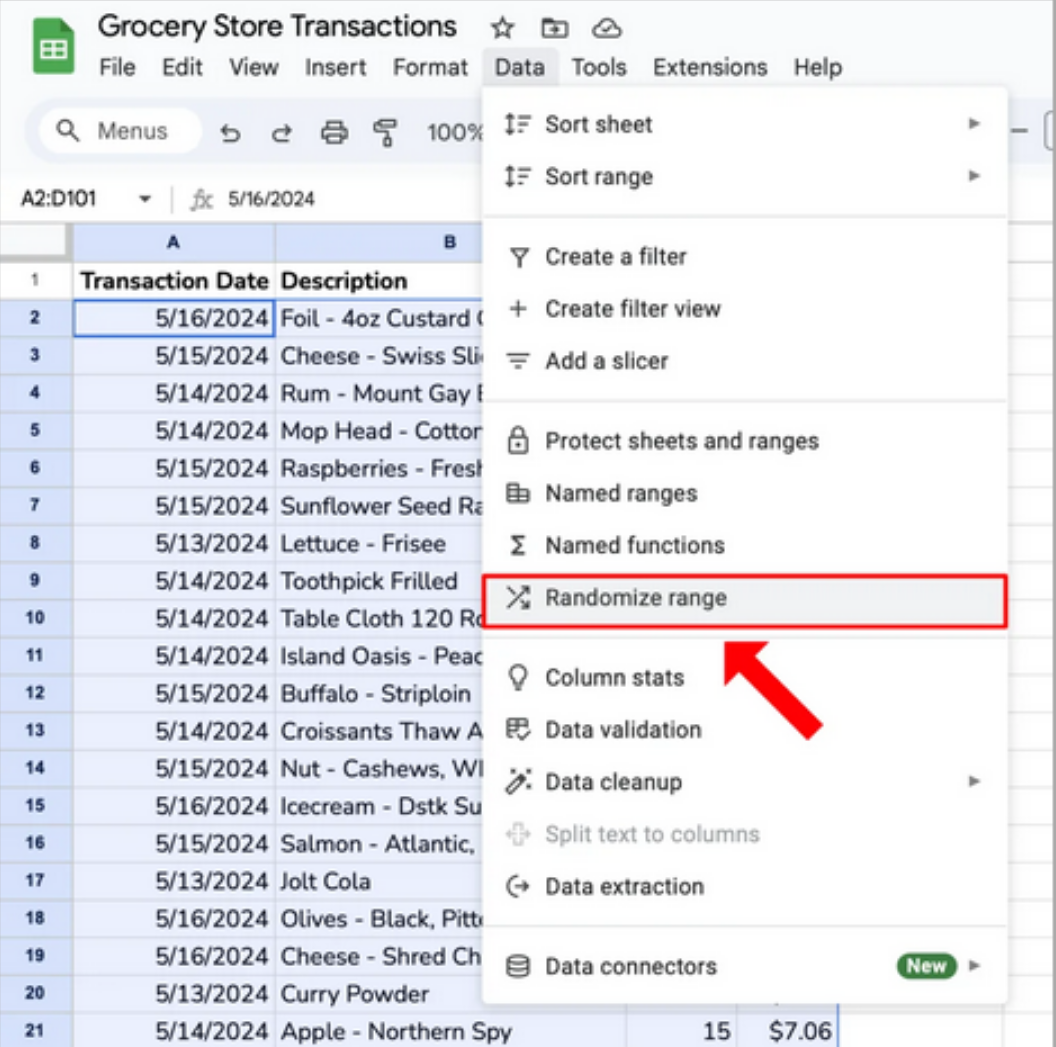Select column A header
1056x1047 pixels.
(173, 242)
